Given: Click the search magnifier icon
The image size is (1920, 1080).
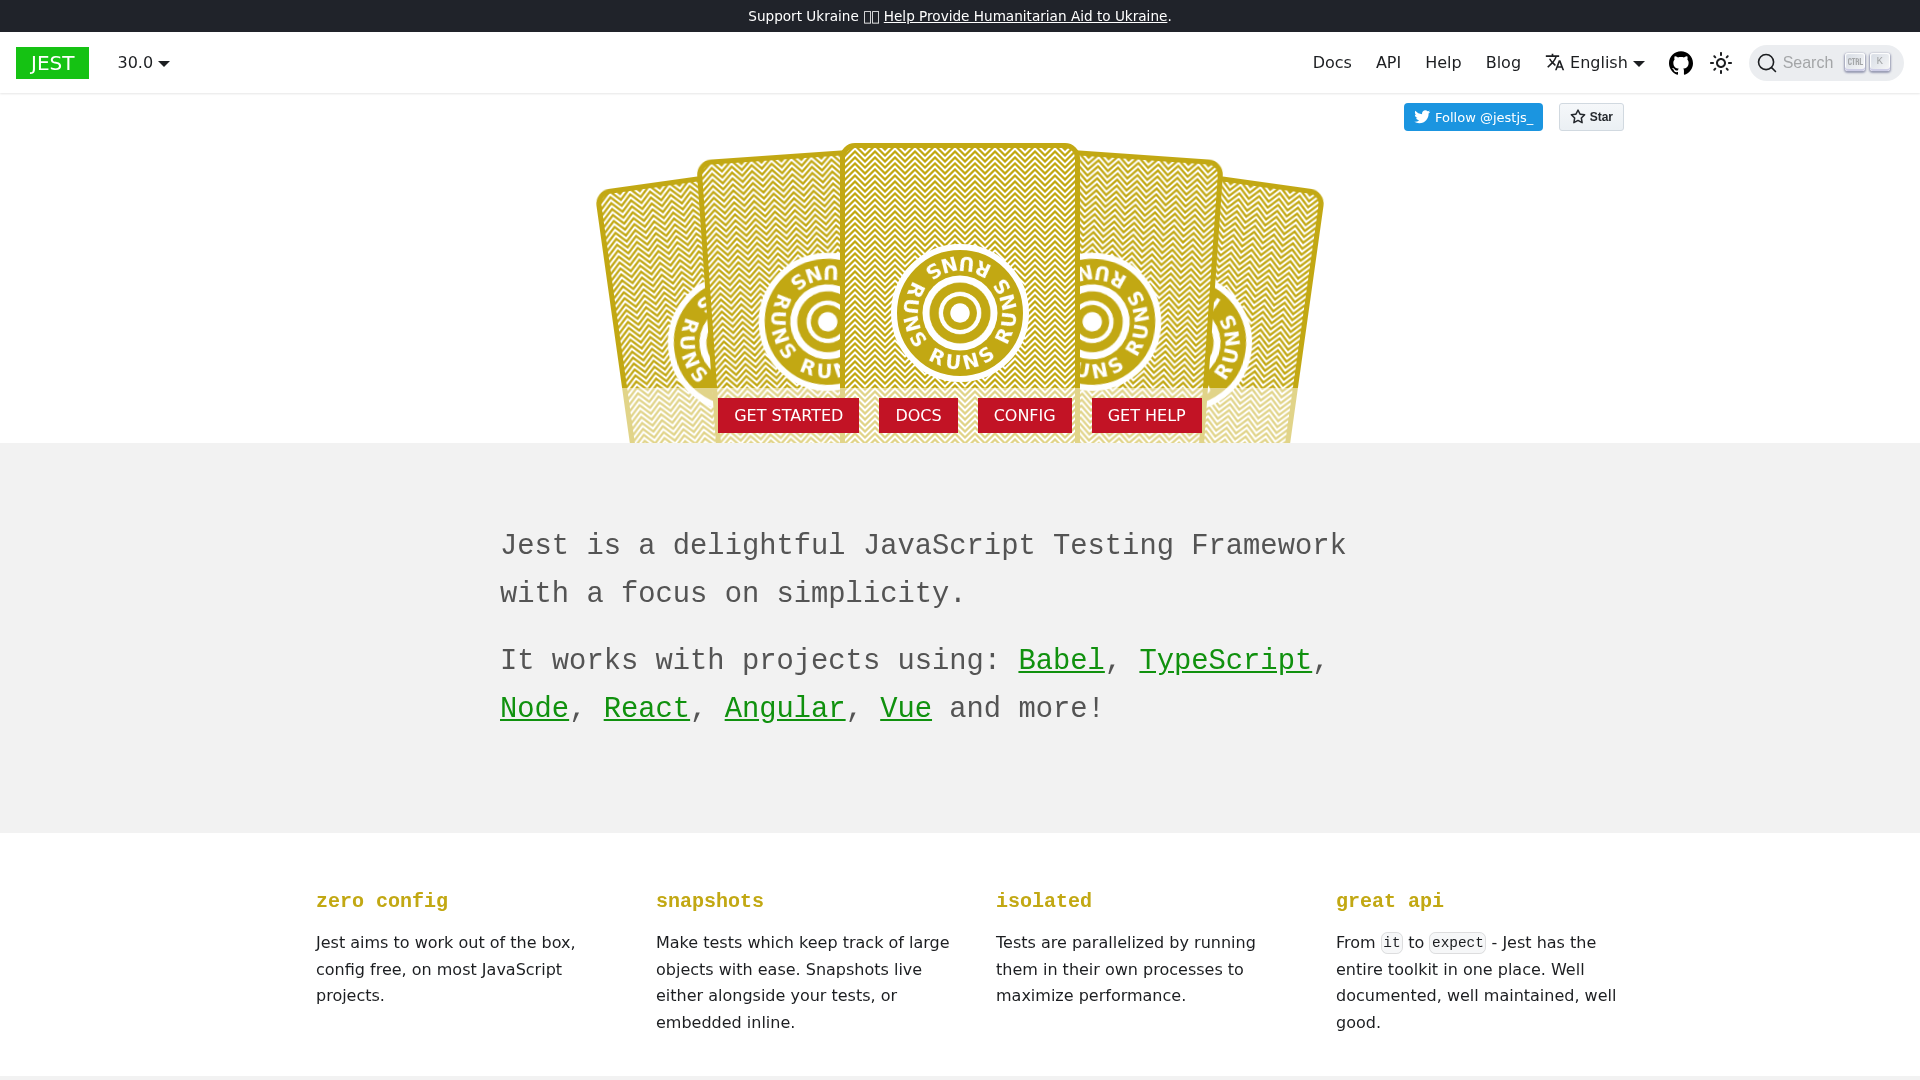Looking at the screenshot, I should pyautogui.click(x=1768, y=62).
